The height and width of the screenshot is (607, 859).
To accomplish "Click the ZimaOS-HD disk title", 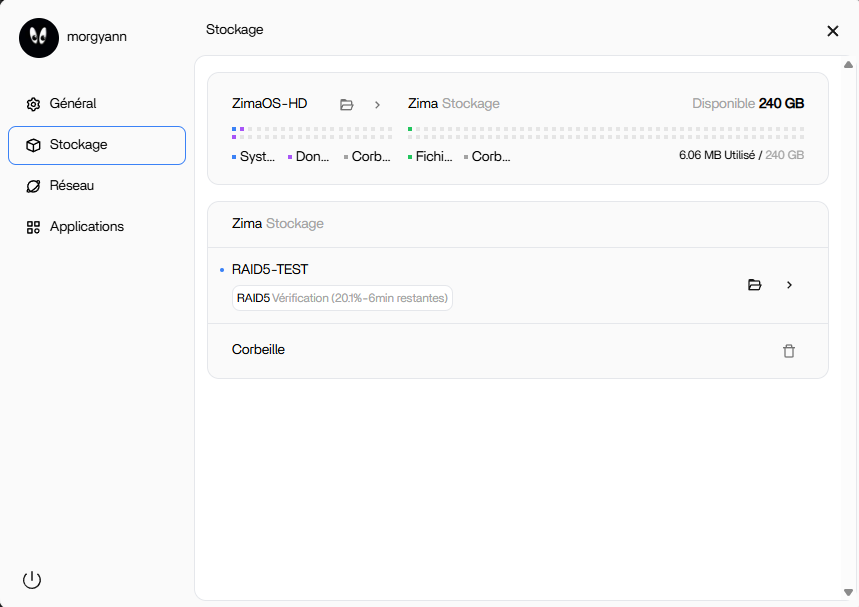I will click(270, 104).
